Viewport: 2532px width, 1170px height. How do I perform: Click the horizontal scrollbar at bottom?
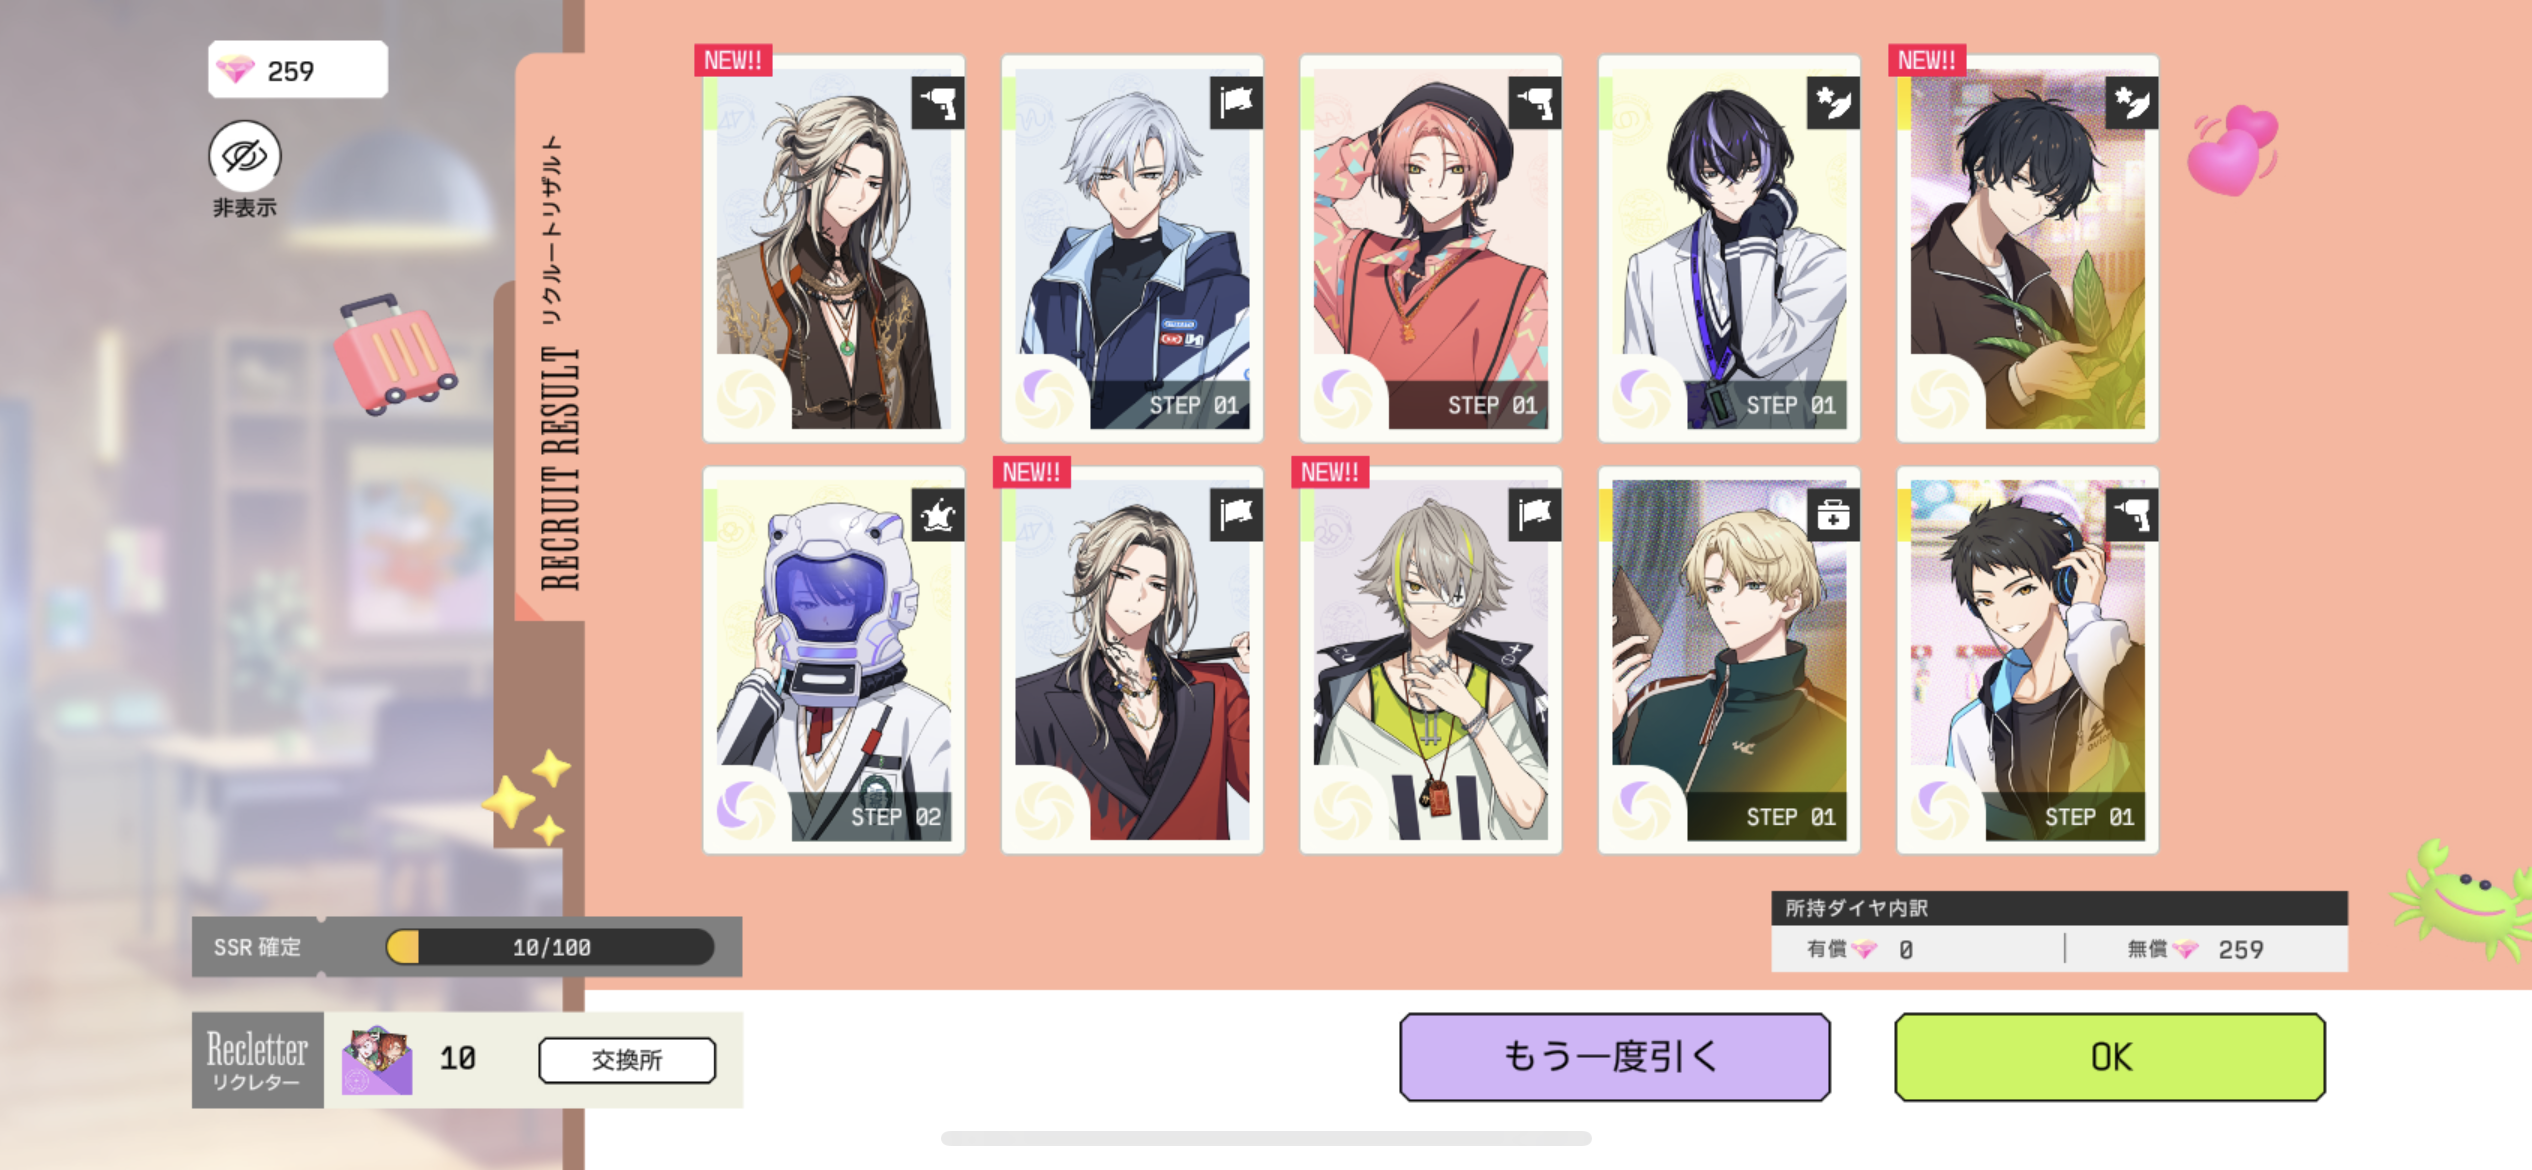1266,1138
